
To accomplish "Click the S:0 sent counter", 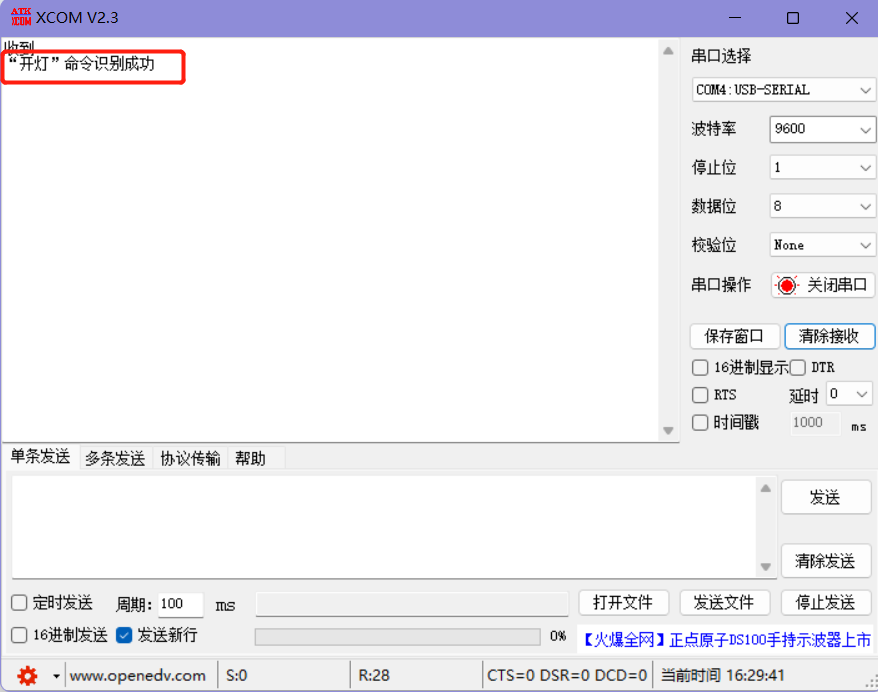I will click(x=236, y=676).
